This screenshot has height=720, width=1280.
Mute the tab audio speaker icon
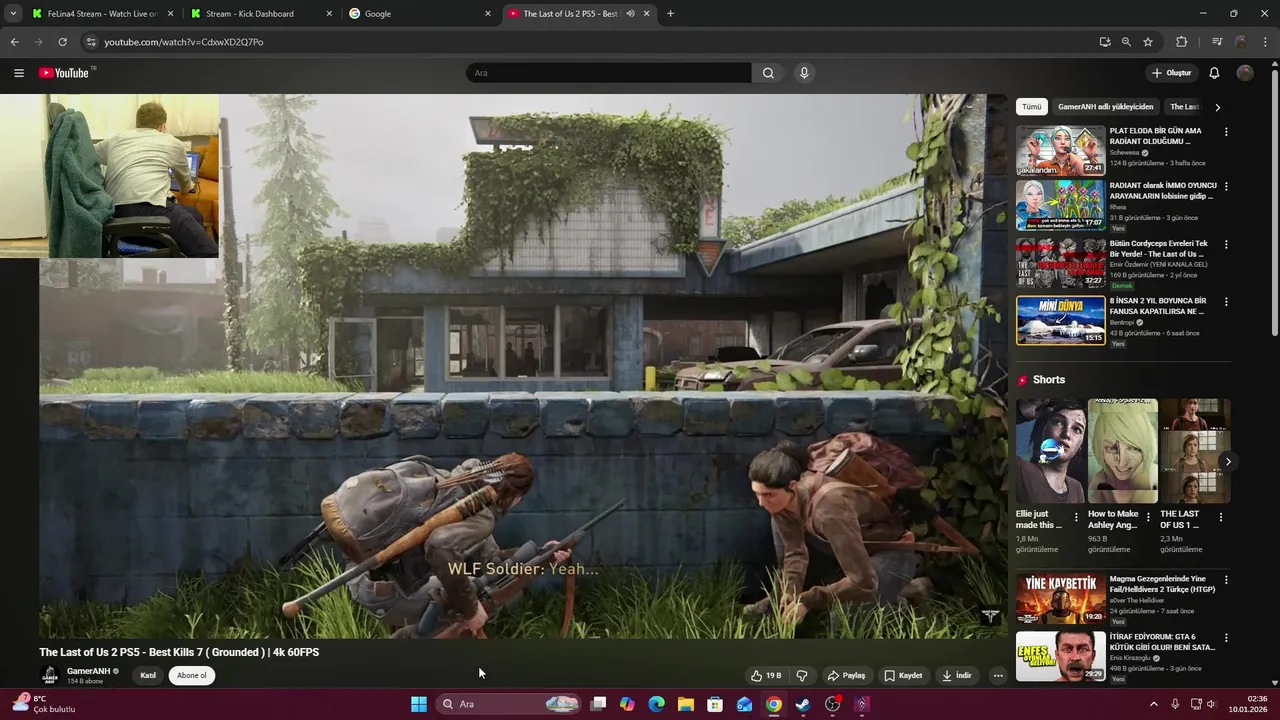(x=630, y=14)
